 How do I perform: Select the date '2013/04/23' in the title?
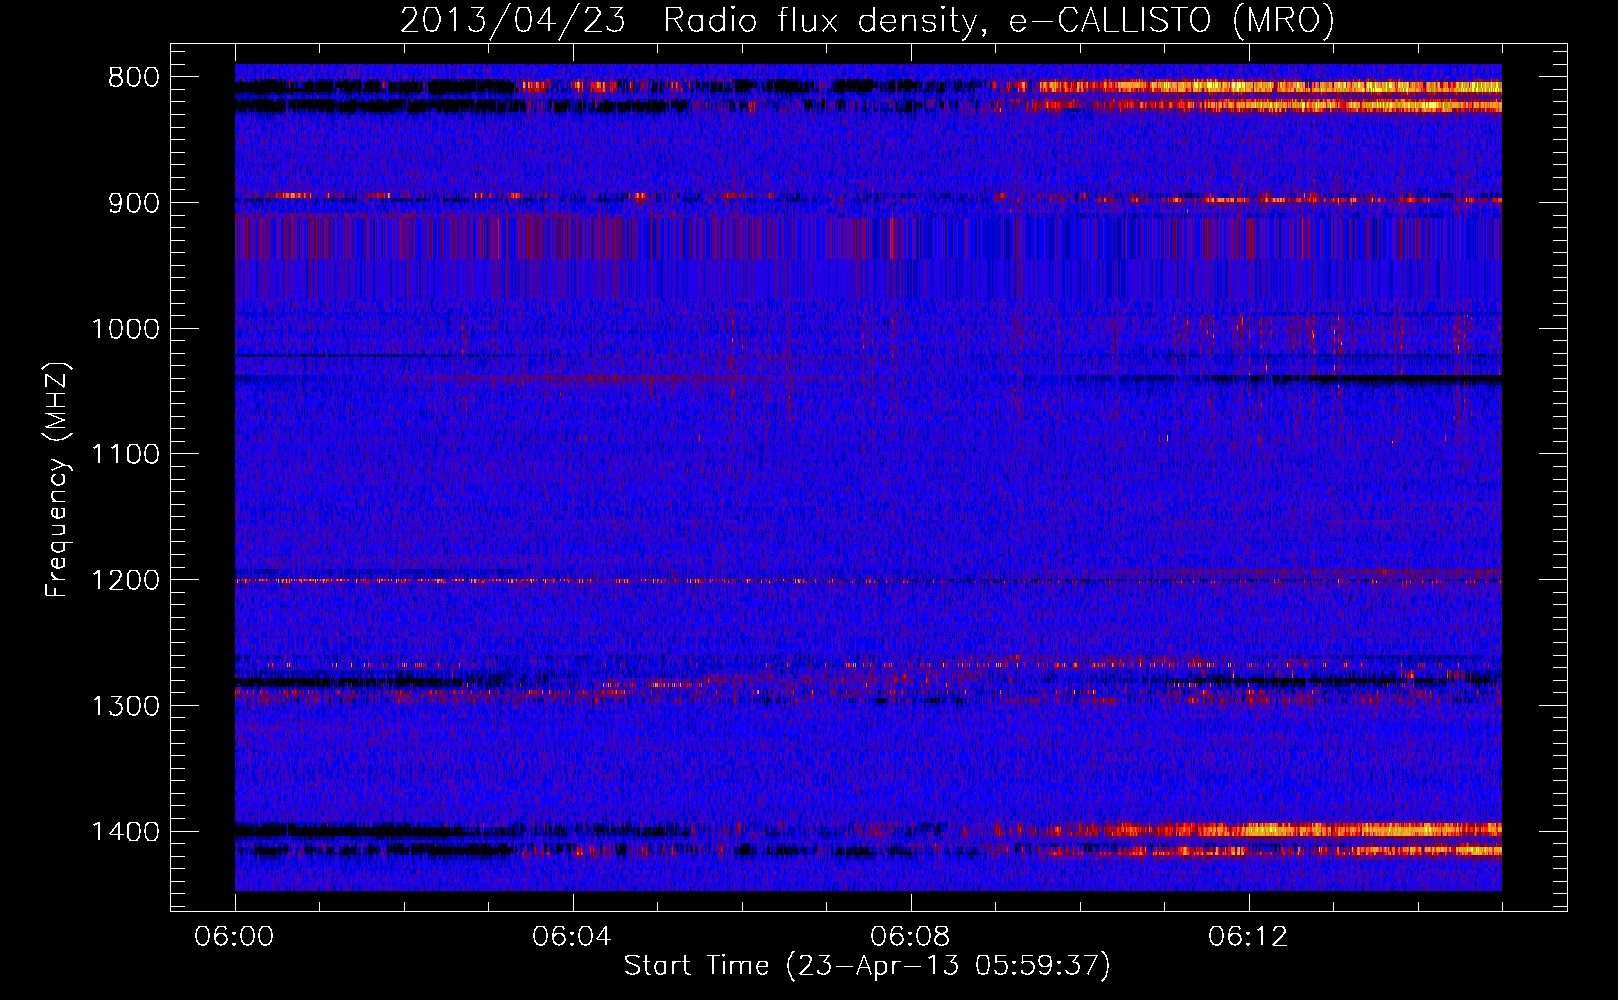click(513, 20)
